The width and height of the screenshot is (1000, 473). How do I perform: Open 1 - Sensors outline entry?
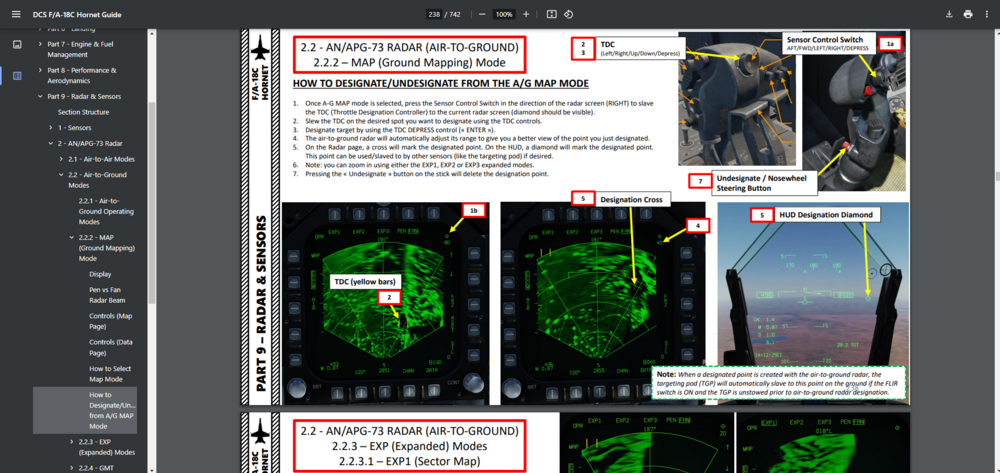[75, 127]
